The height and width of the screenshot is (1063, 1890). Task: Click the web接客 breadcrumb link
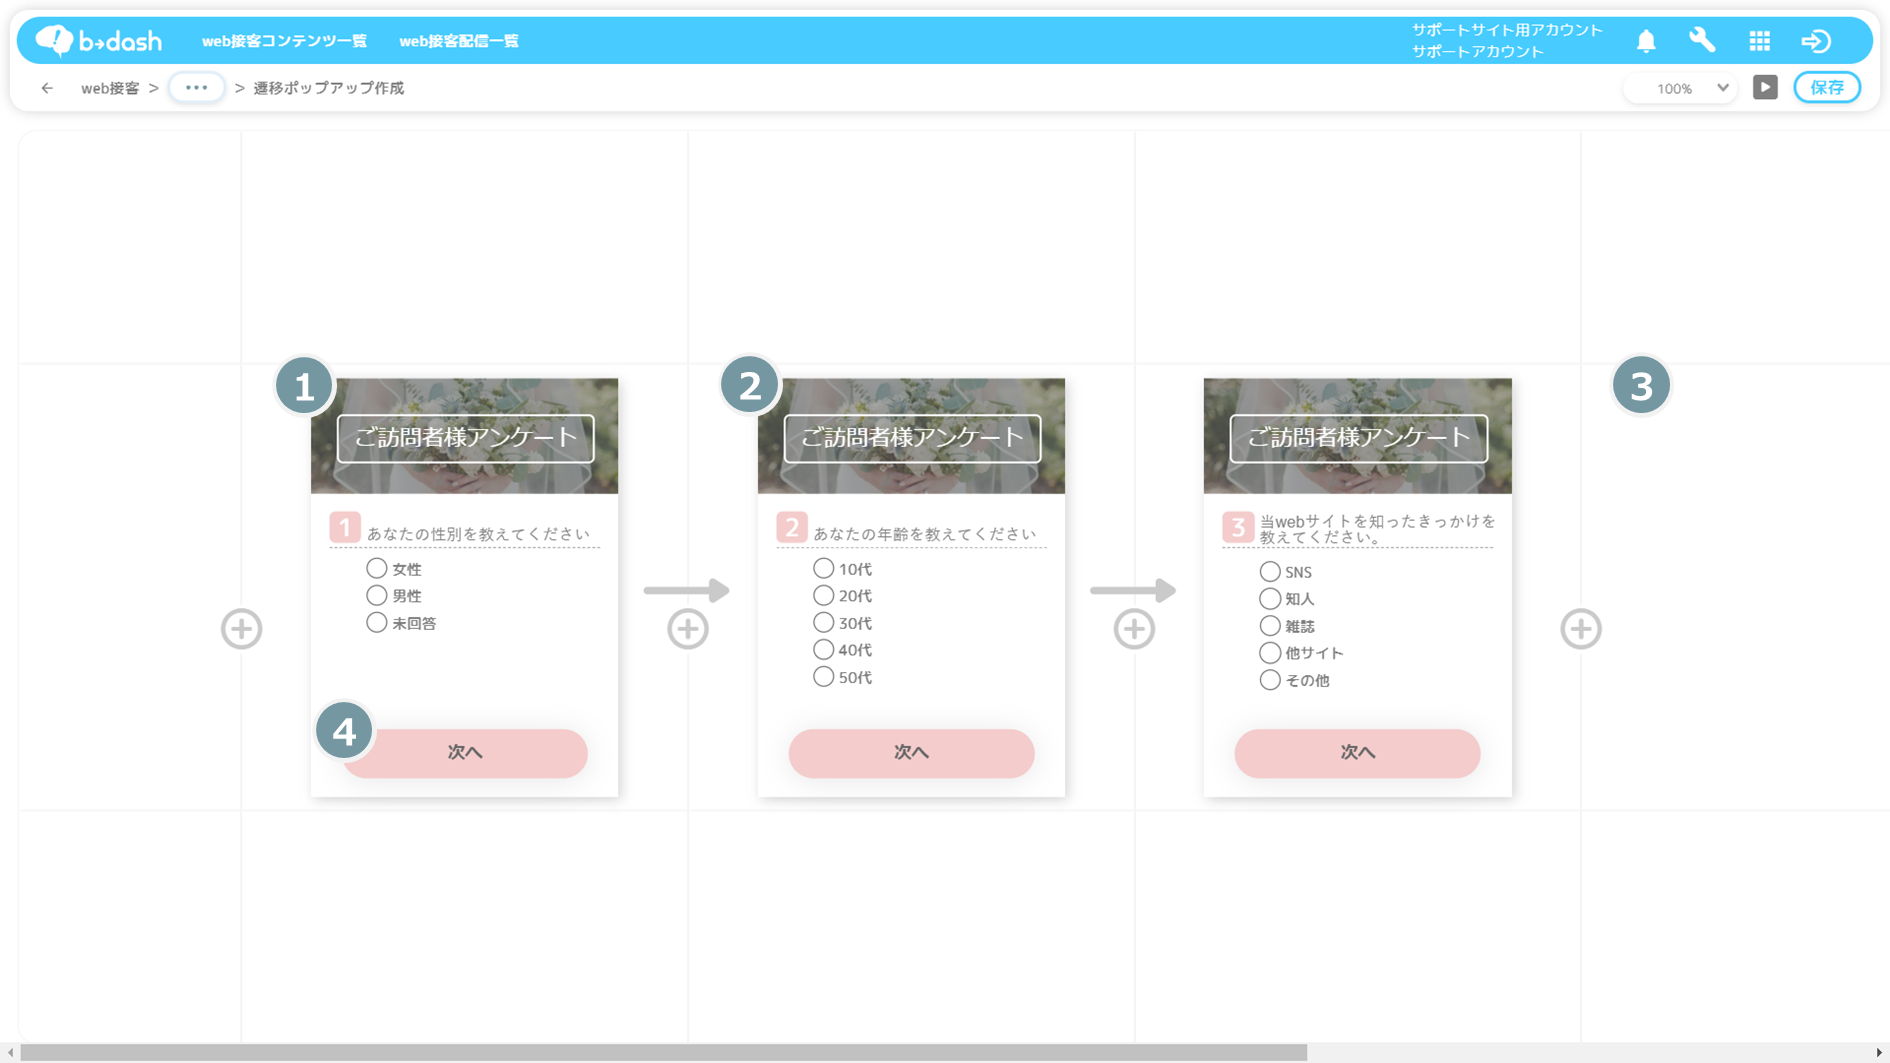click(110, 88)
